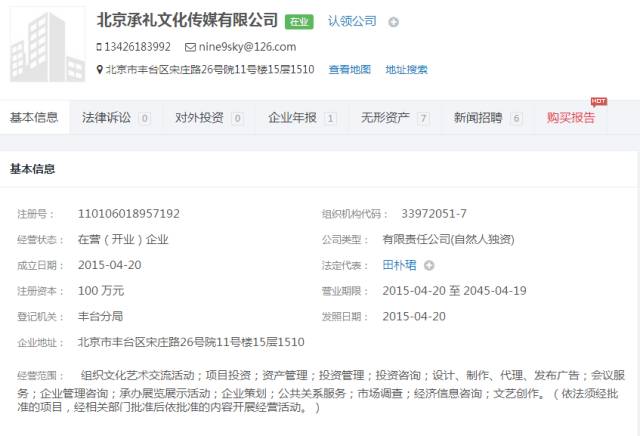Viewport: 640px width, 436px height.
Task: Open the 查看地图 link
Action: tap(349, 69)
